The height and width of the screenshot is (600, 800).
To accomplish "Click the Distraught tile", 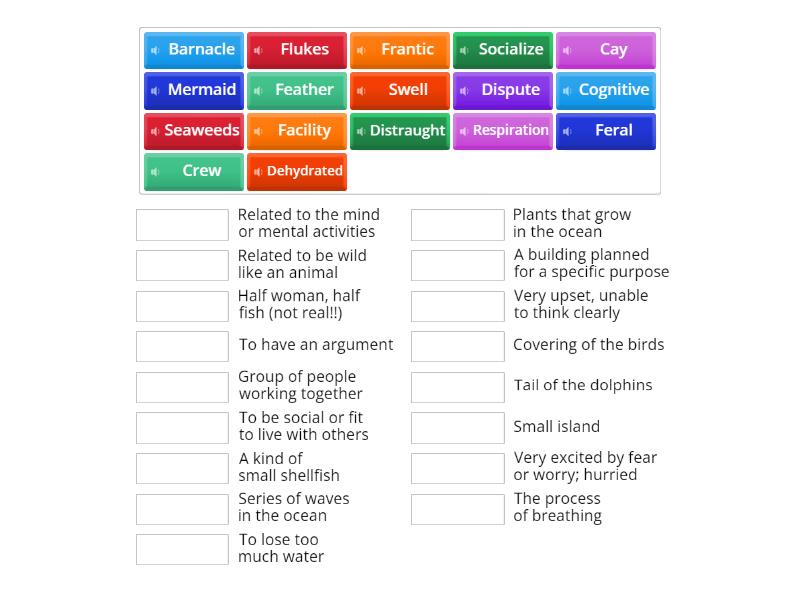I will (400, 130).
